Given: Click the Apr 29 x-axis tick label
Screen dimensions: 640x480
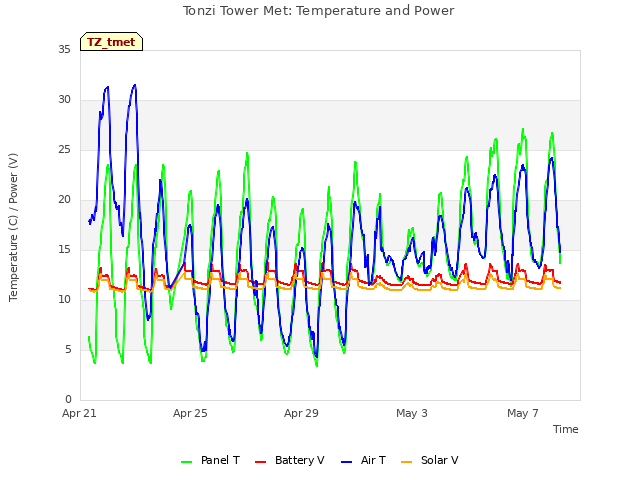Looking at the screenshot, I should (301, 413).
